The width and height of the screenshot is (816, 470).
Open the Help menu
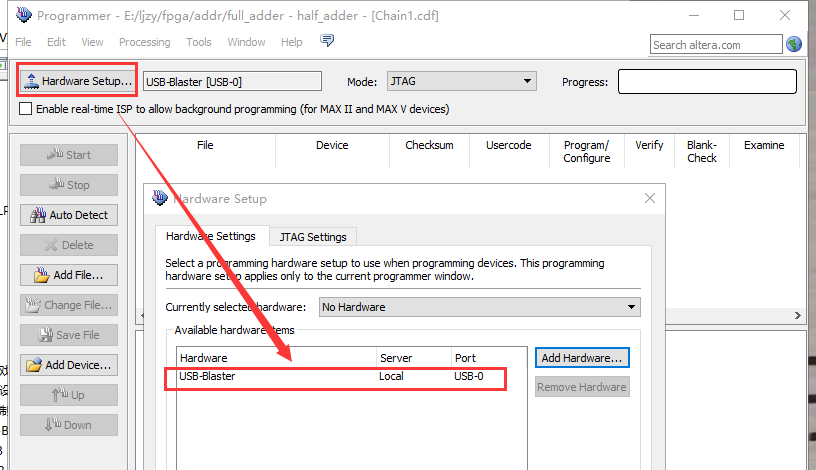(x=291, y=42)
